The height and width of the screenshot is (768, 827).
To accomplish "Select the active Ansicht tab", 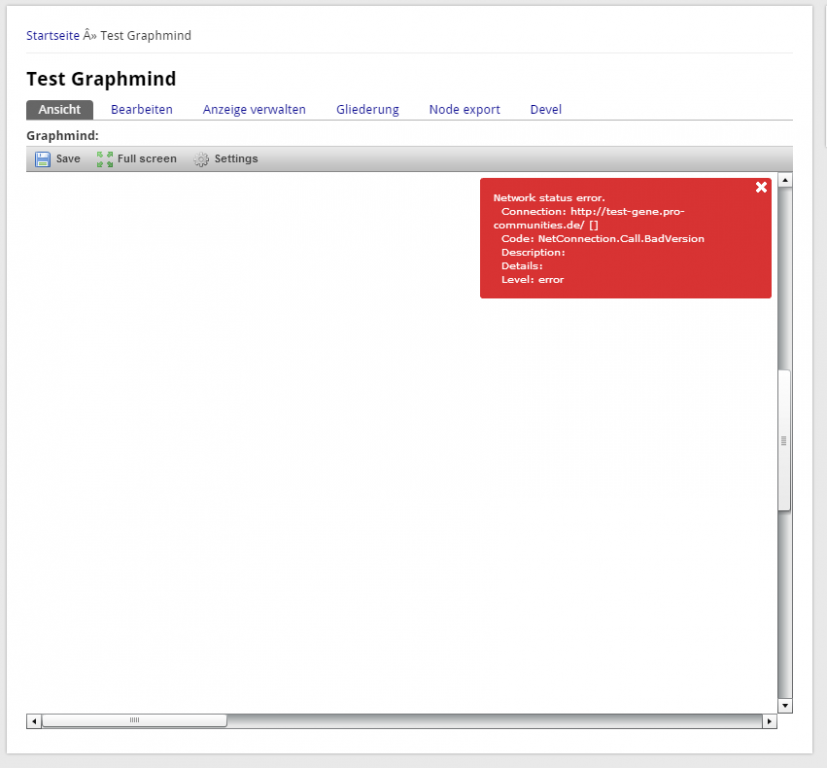I will click(59, 110).
